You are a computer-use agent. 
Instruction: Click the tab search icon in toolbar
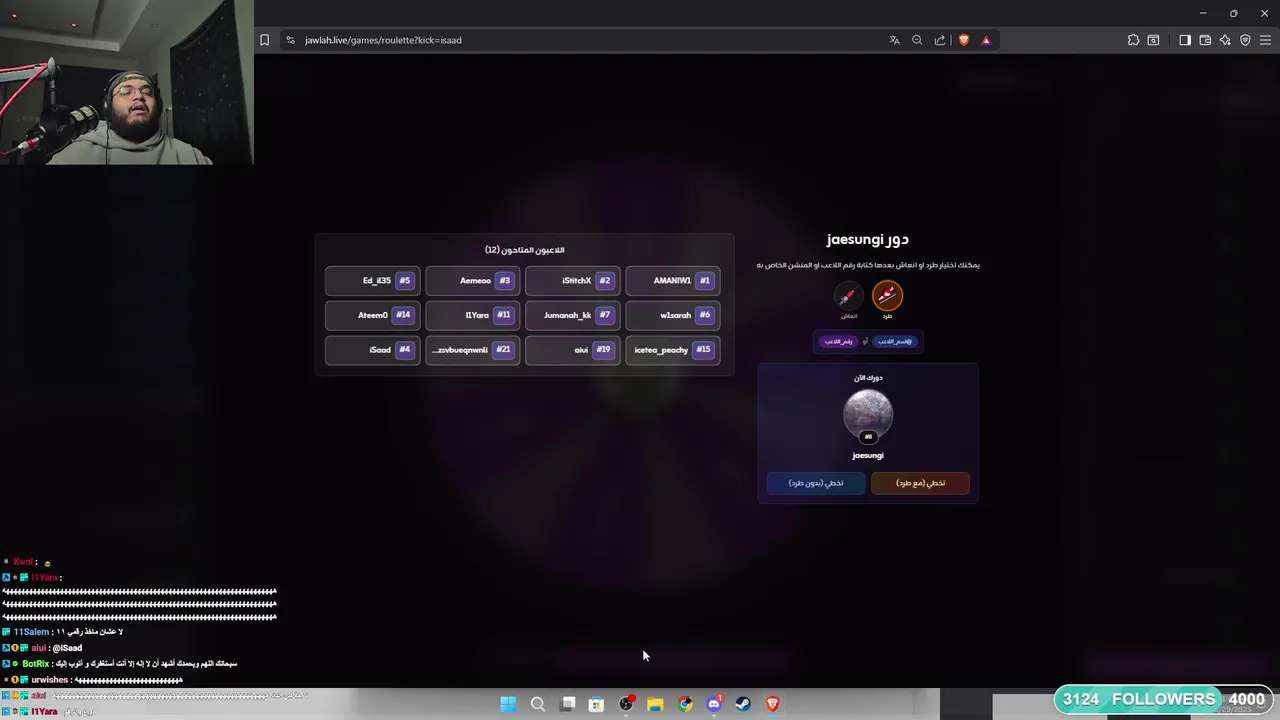1153,40
